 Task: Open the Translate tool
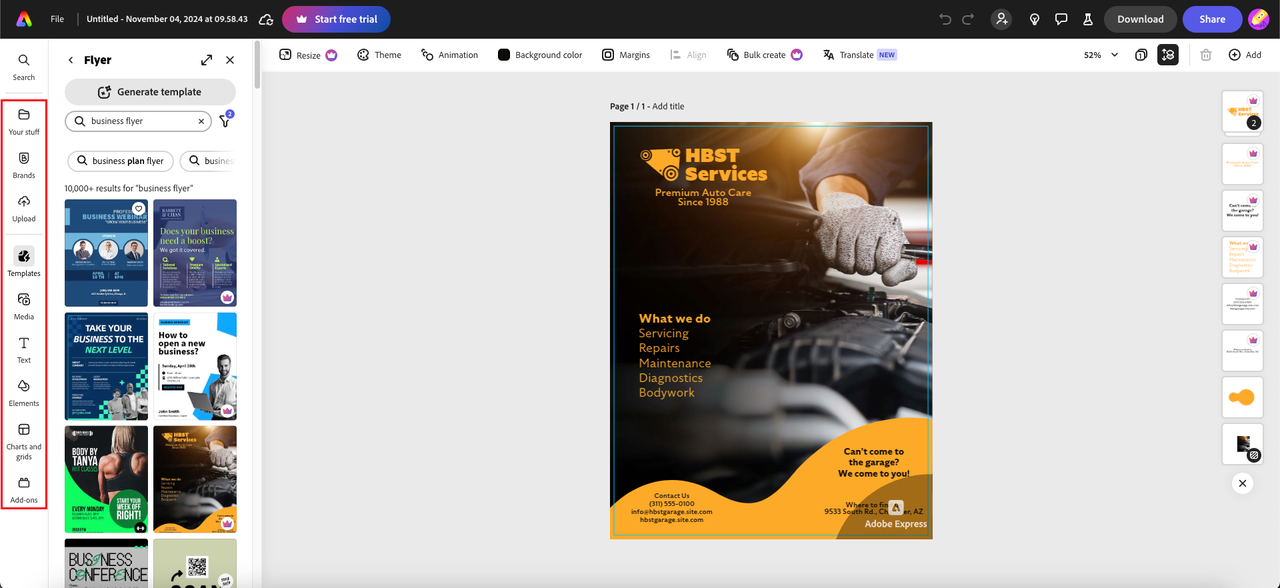859,55
